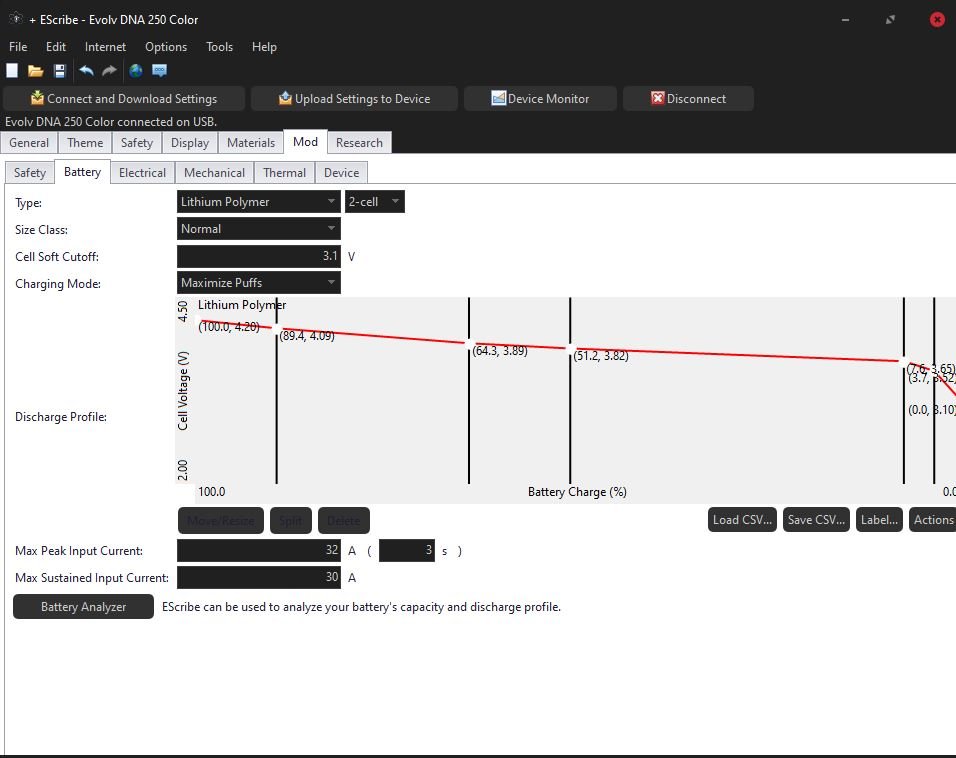The image size is (956, 758).
Task: Open a settings file via folder icon
Action: 36,71
